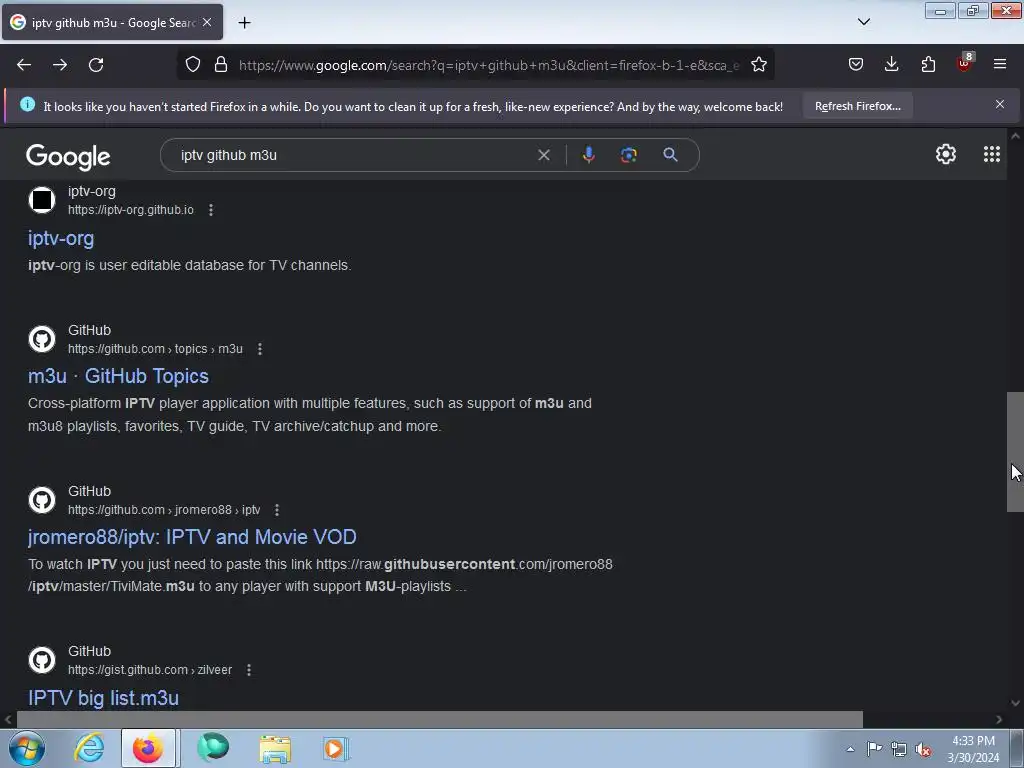Select the iptv github m3u Google Search tab
The image size is (1024, 768).
(x=112, y=22)
